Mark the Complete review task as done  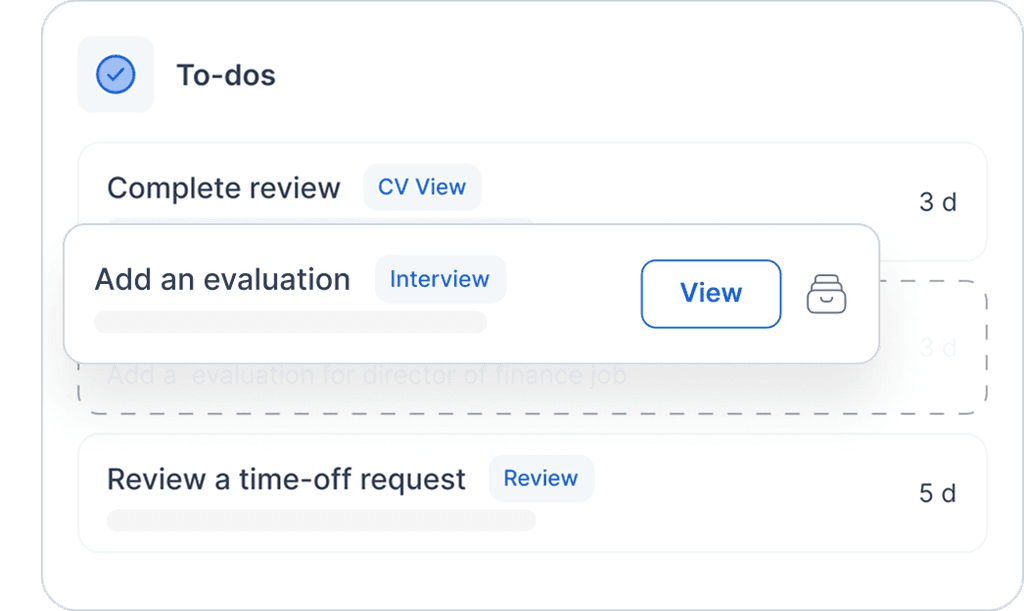224,188
